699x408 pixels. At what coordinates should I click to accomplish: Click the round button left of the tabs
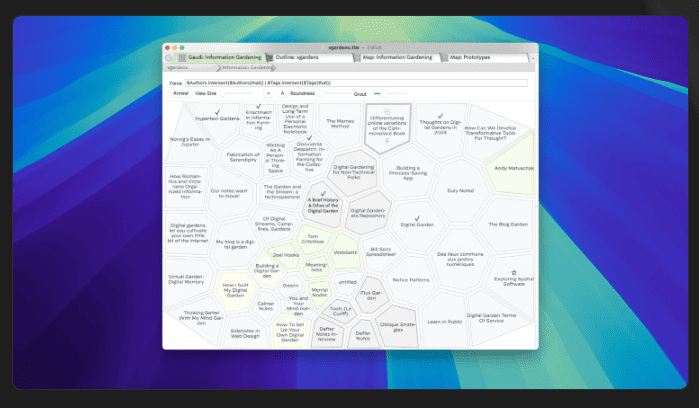tap(169, 58)
